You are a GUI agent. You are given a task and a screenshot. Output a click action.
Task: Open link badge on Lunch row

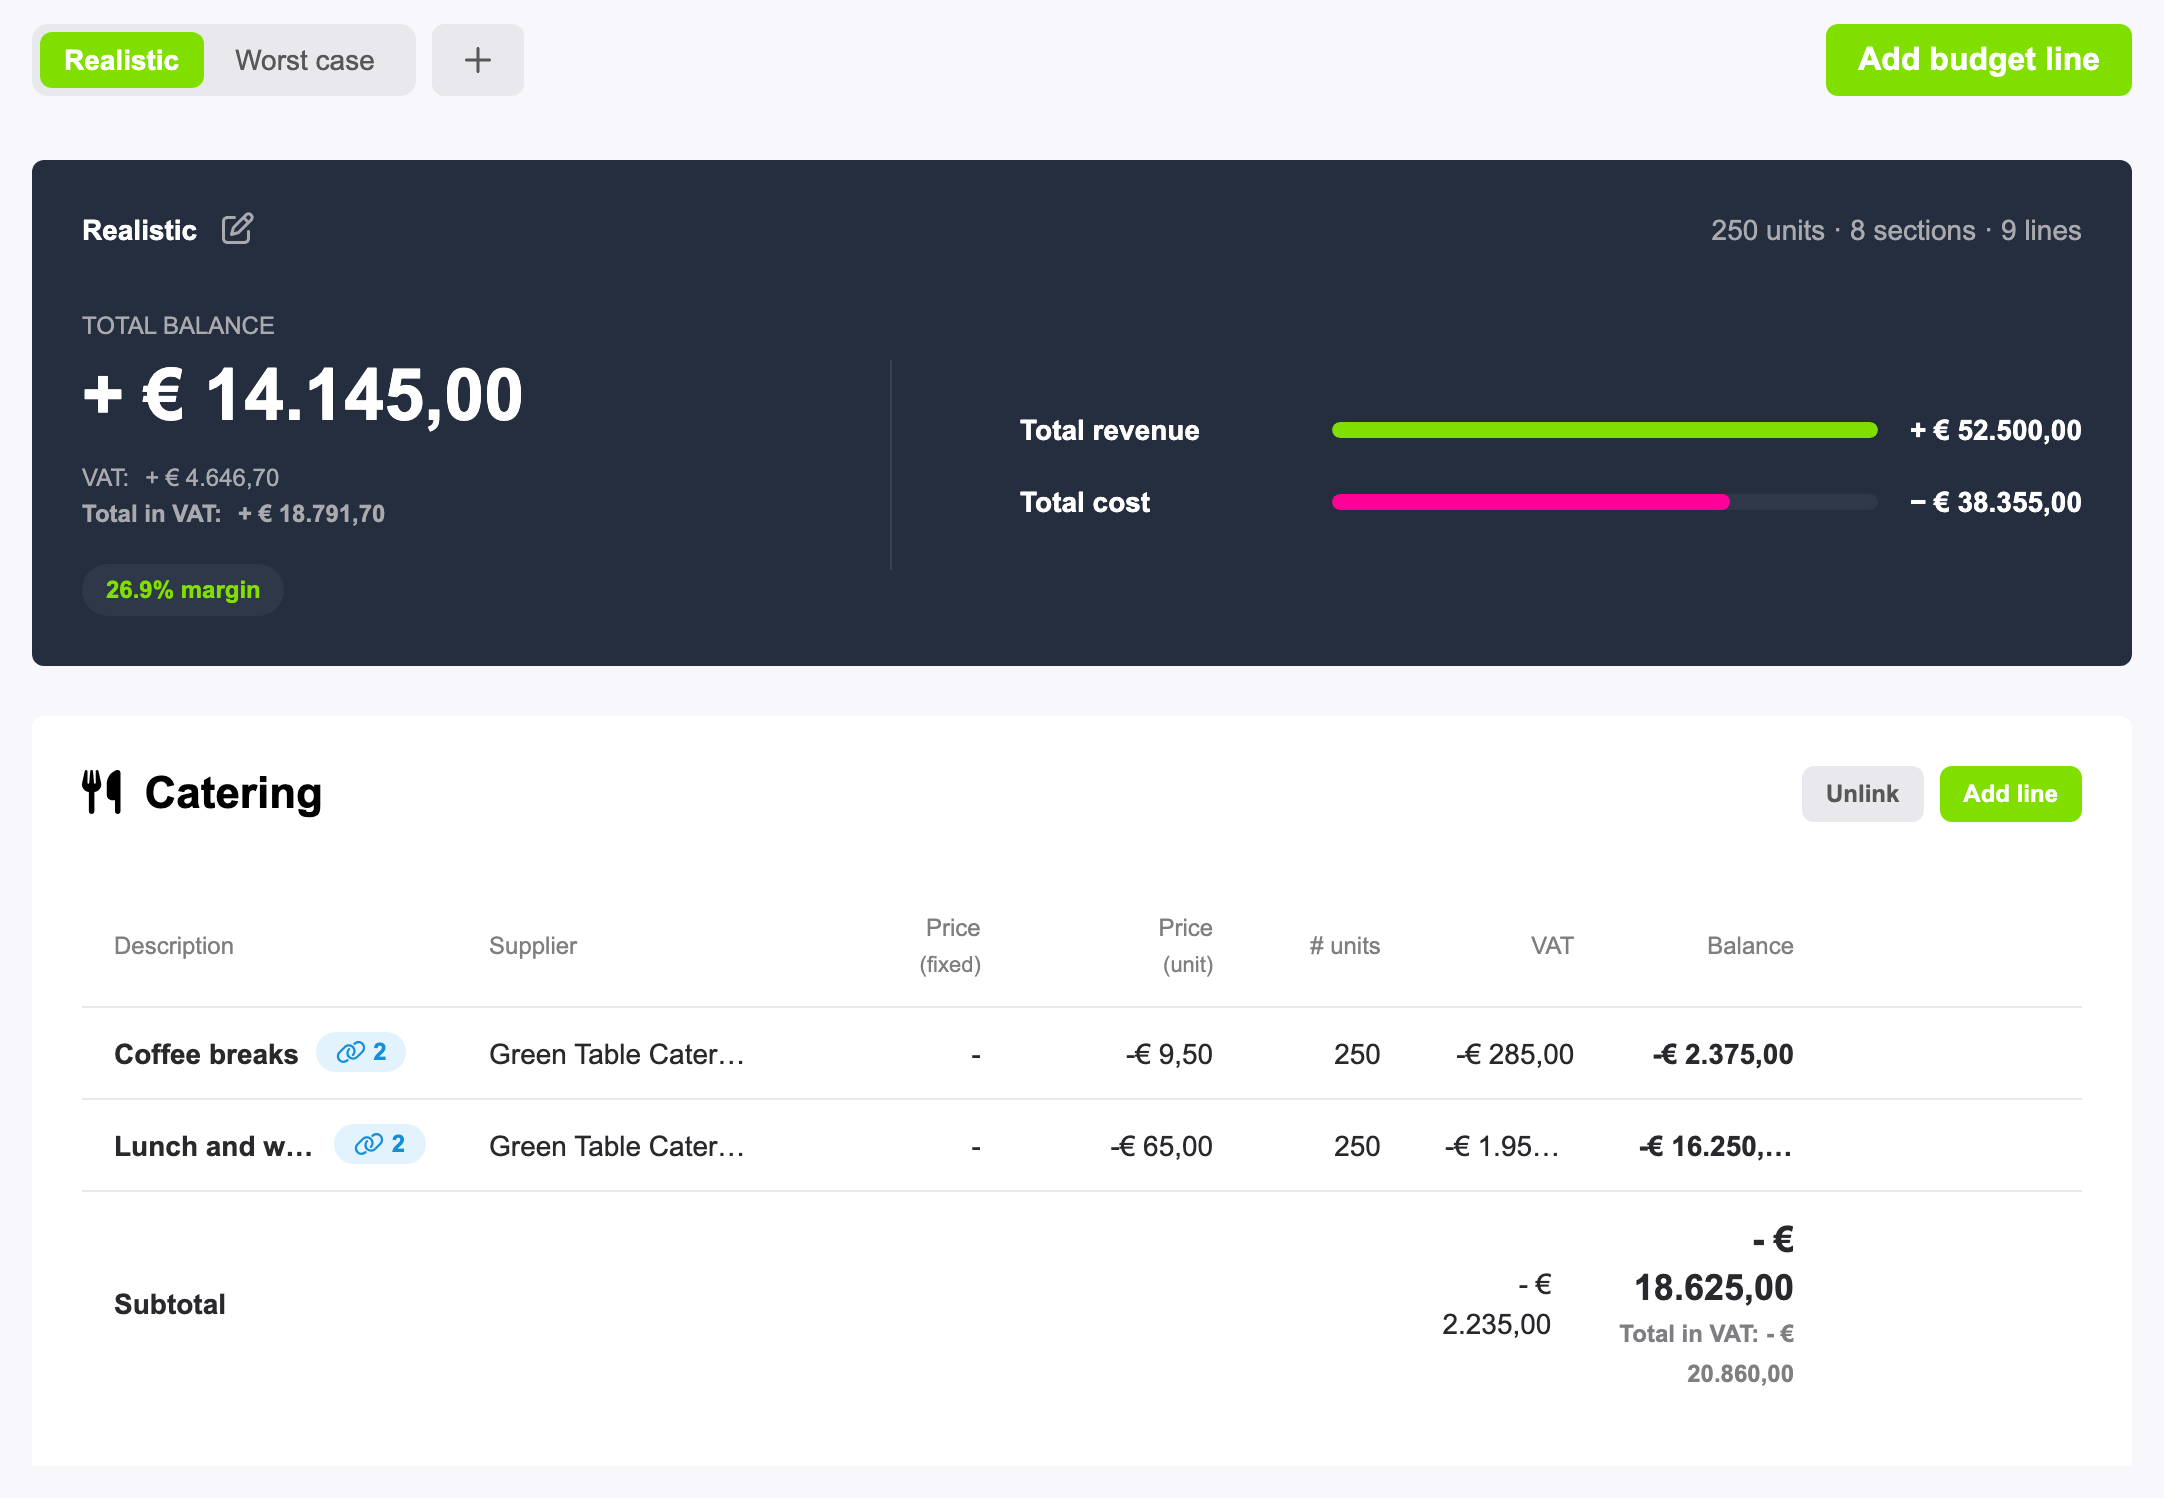click(x=380, y=1144)
